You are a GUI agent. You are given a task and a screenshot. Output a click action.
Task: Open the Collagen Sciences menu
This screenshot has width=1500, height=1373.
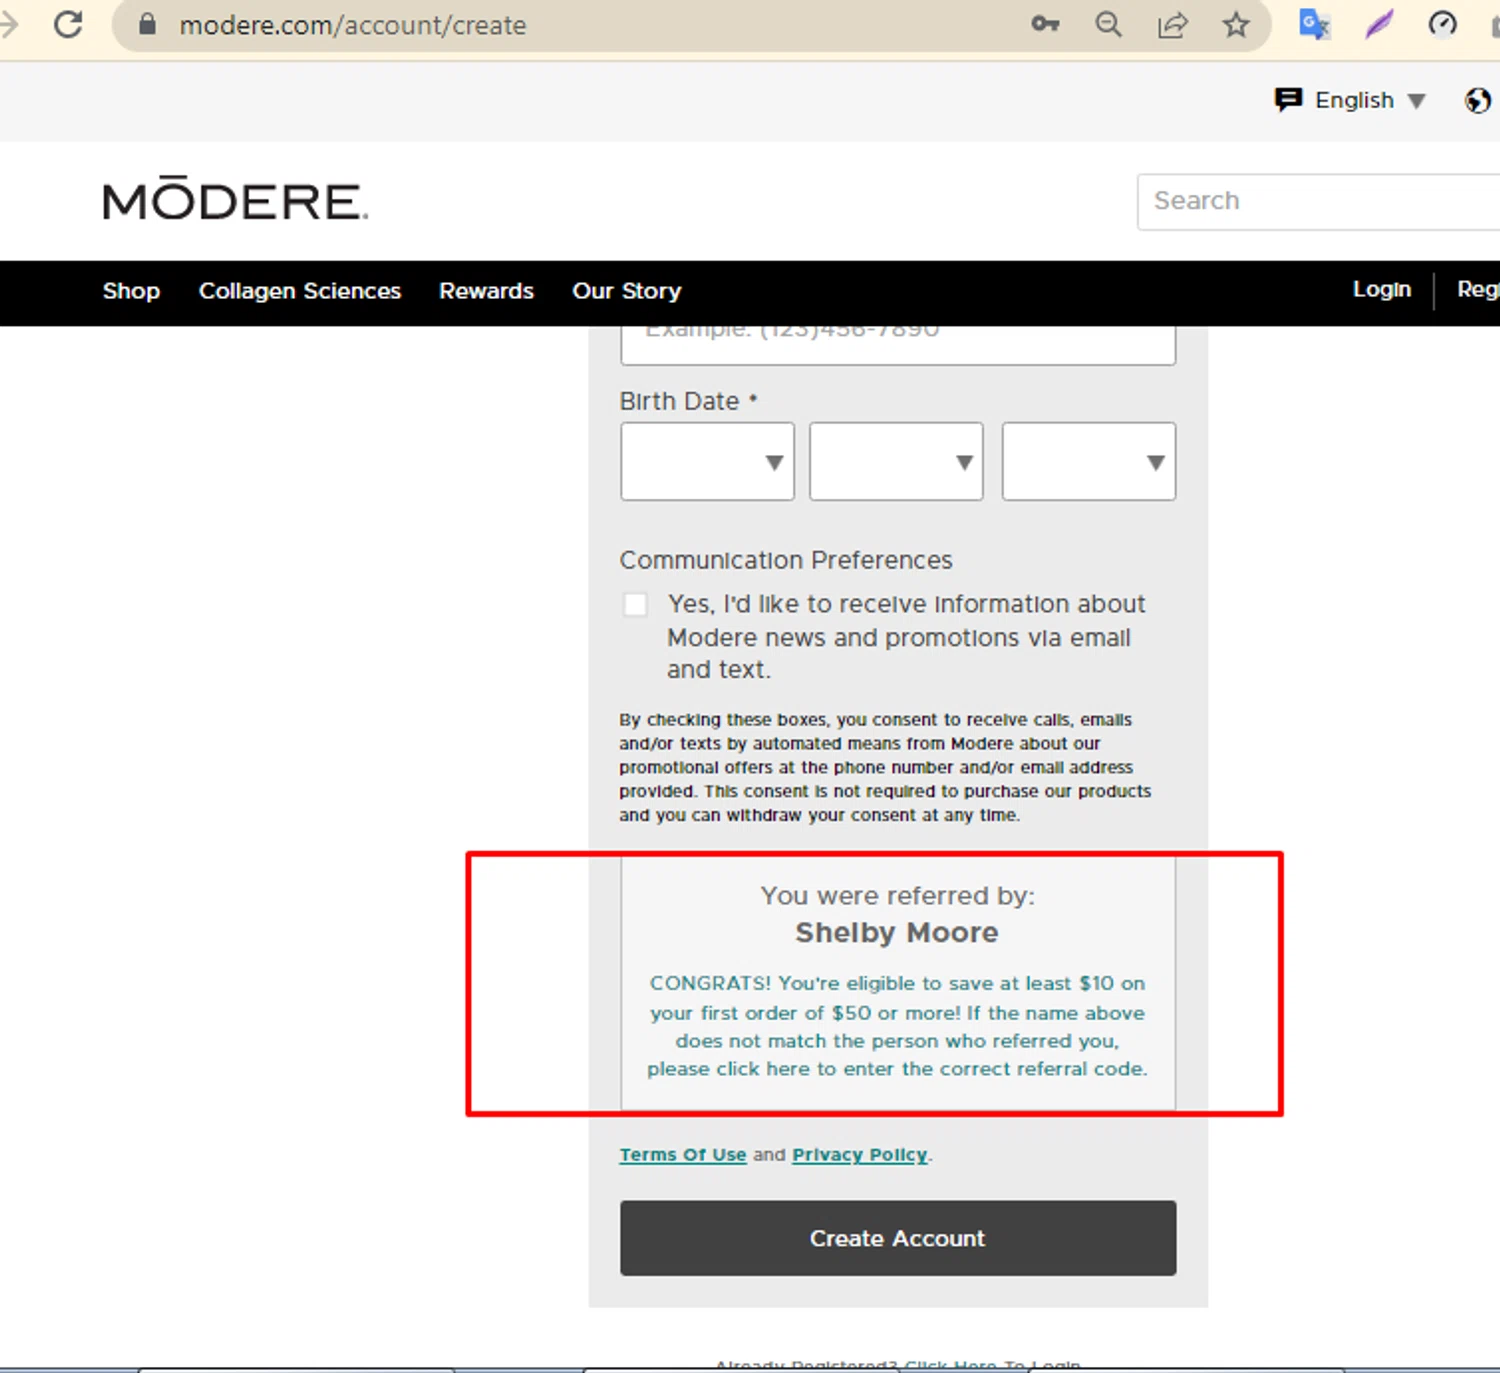coord(300,291)
